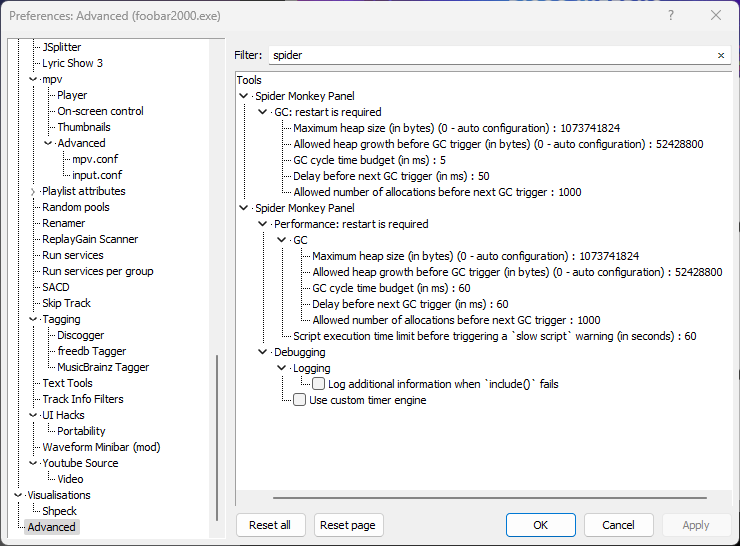Collapse the Visualisations node
Image resolution: width=740 pixels, height=546 pixels.
click(18, 495)
